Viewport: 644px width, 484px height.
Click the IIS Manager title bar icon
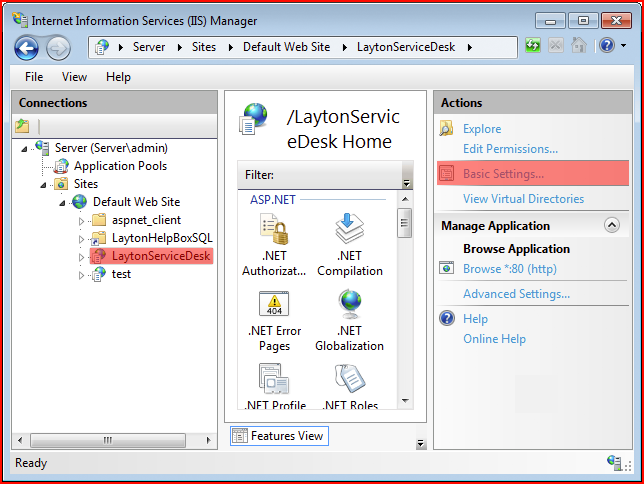click(x=20, y=20)
